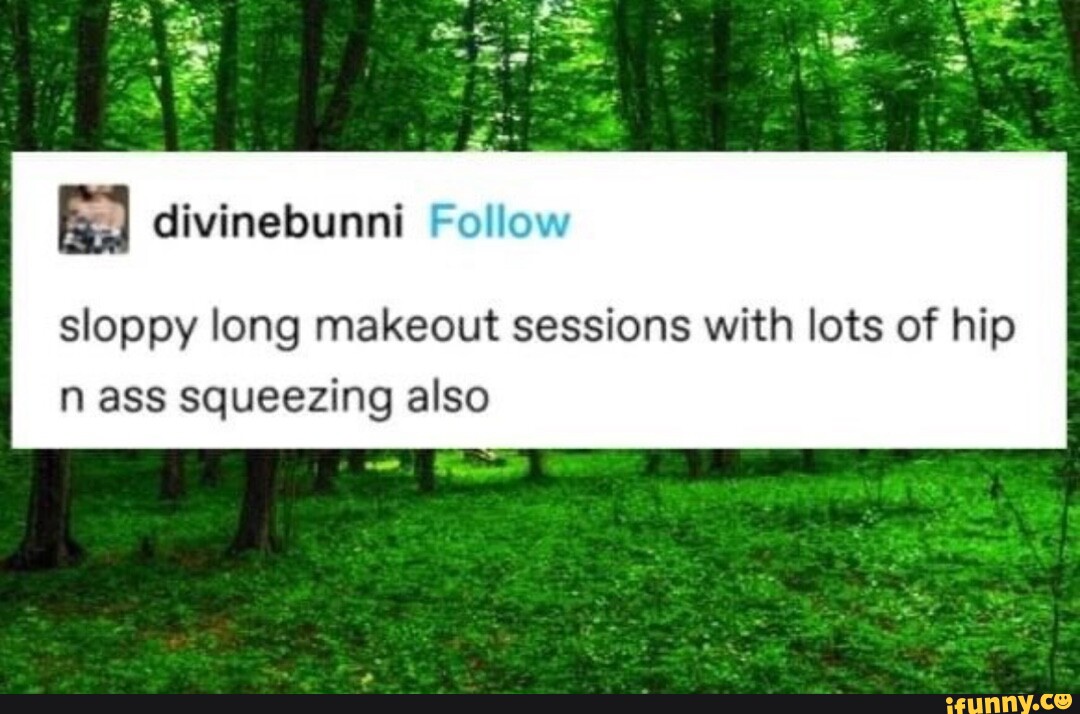Select the word 'sessions' in the post
The width and height of the screenshot is (1080, 714).
[x=601, y=326]
